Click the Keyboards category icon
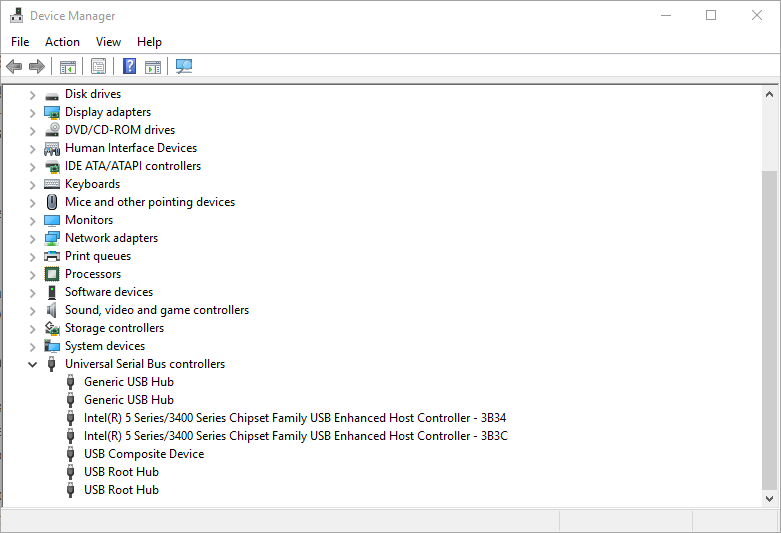This screenshot has width=781, height=533. click(x=52, y=184)
